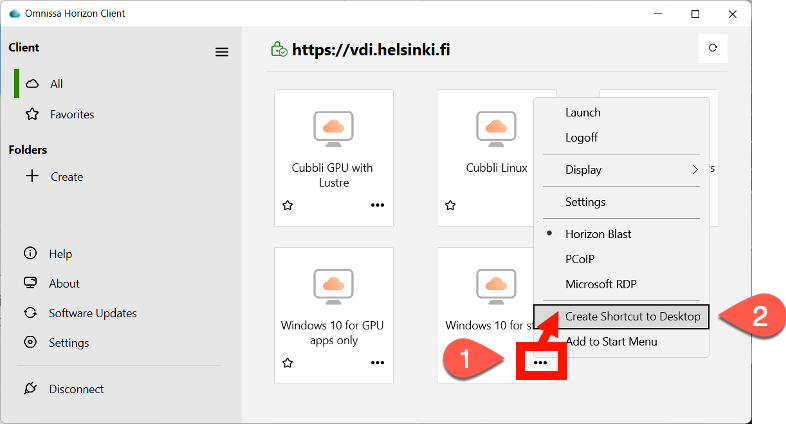This screenshot has height=425, width=786.
Task: Maximize the Horizon Client window
Action: 695,14
